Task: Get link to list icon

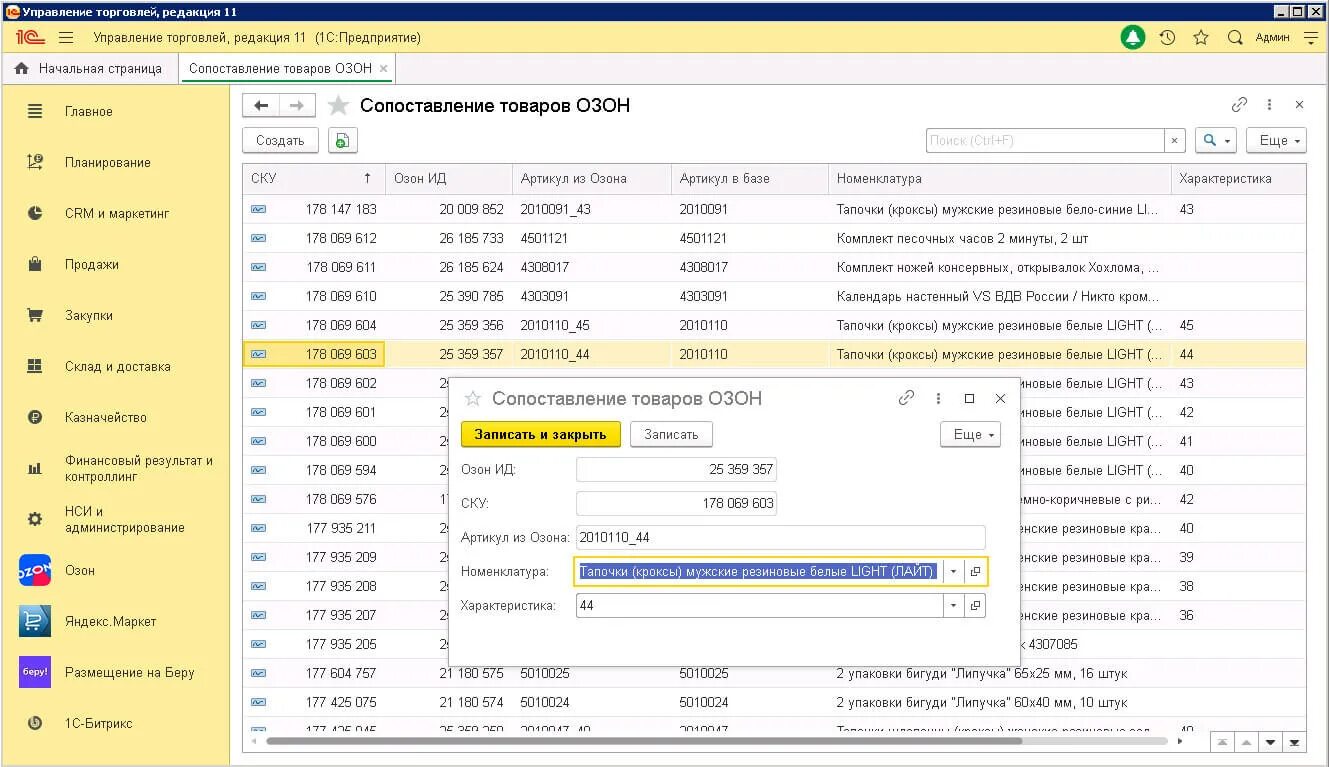Action: (1239, 104)
